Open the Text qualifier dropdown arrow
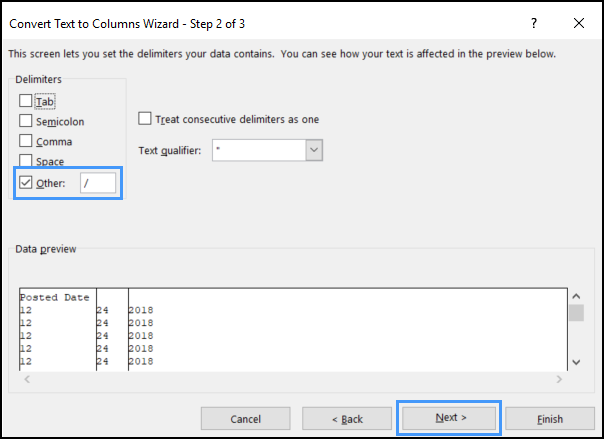604x439 pixels. 314,150
